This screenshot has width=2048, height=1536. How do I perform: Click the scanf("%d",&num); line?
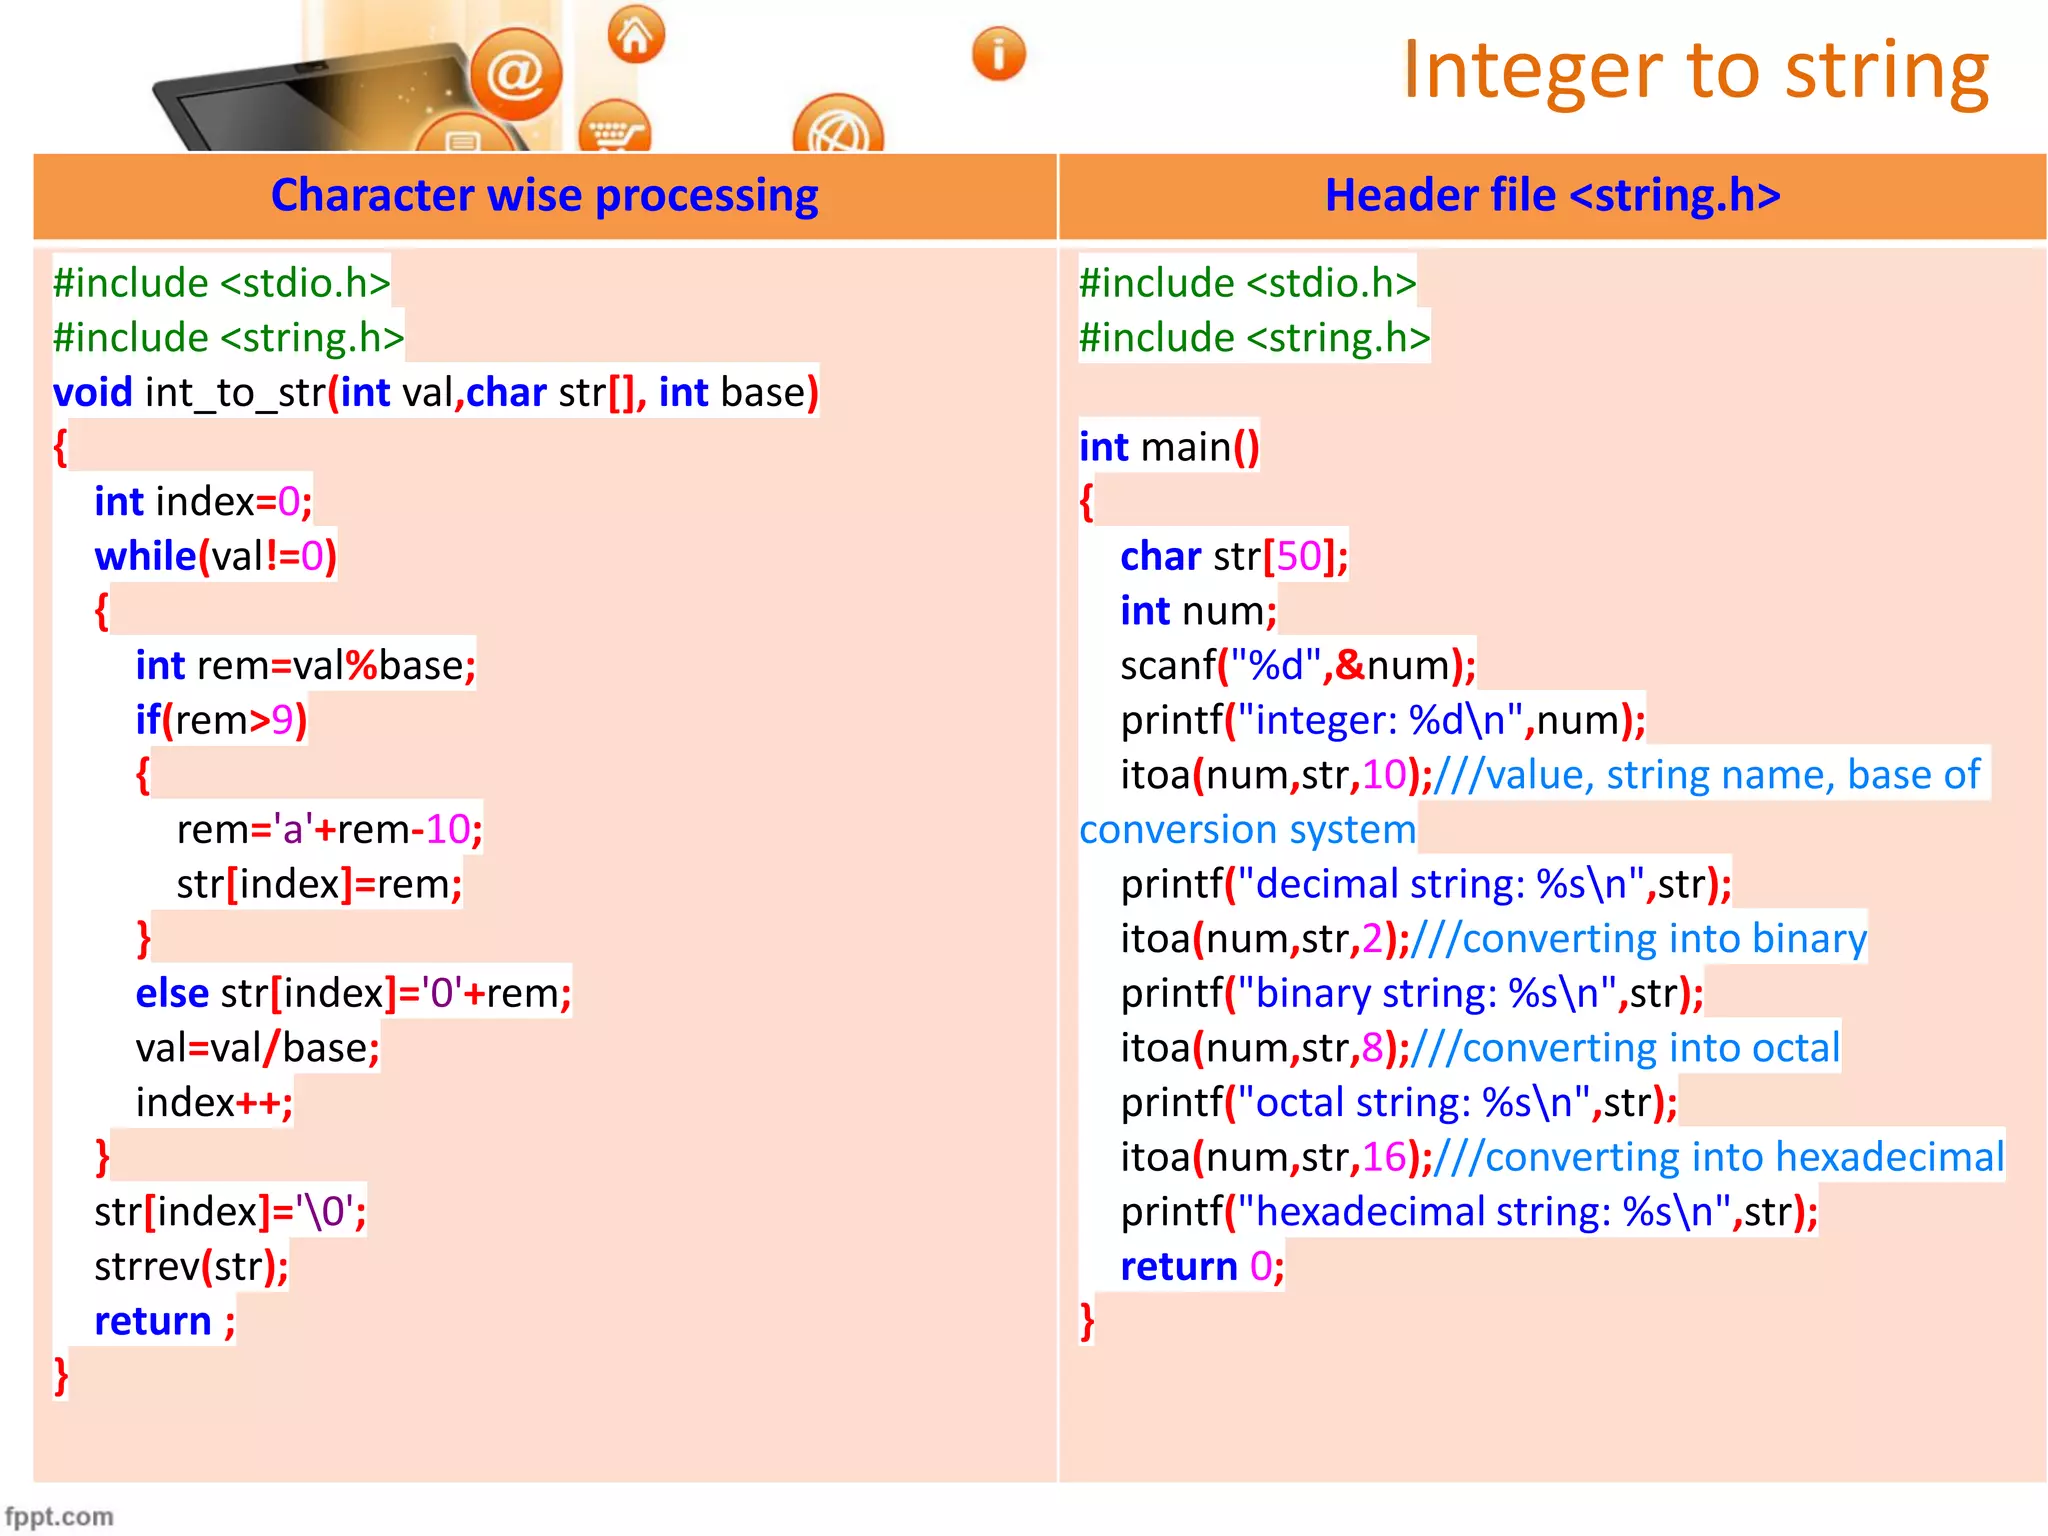pos(1297,665)
